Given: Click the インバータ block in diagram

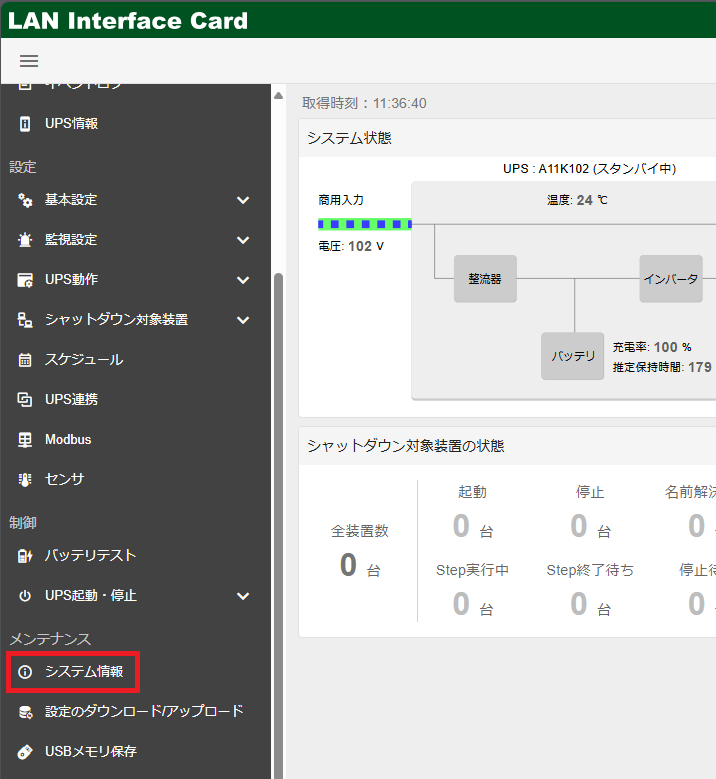Looking at the screenshot, I should pyautogui.click(x=671, y=279).
